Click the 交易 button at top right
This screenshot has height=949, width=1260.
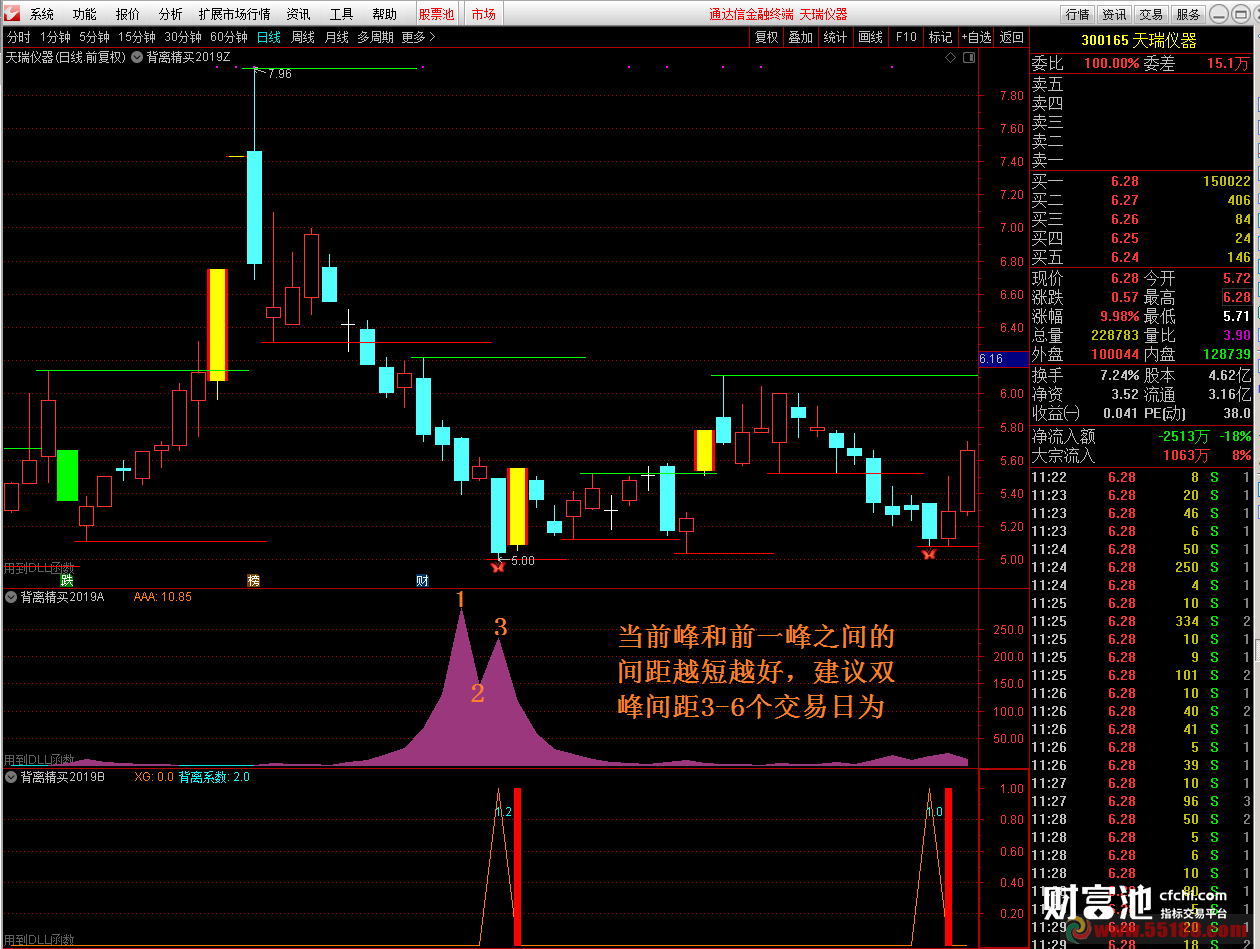1151,14
